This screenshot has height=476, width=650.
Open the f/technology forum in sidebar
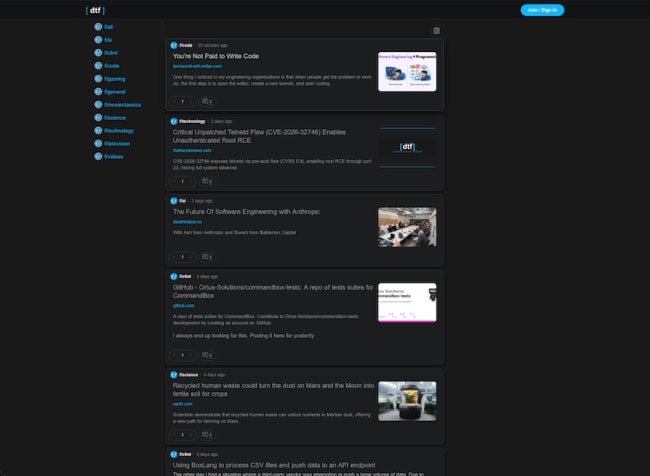[x=119, y=130]
